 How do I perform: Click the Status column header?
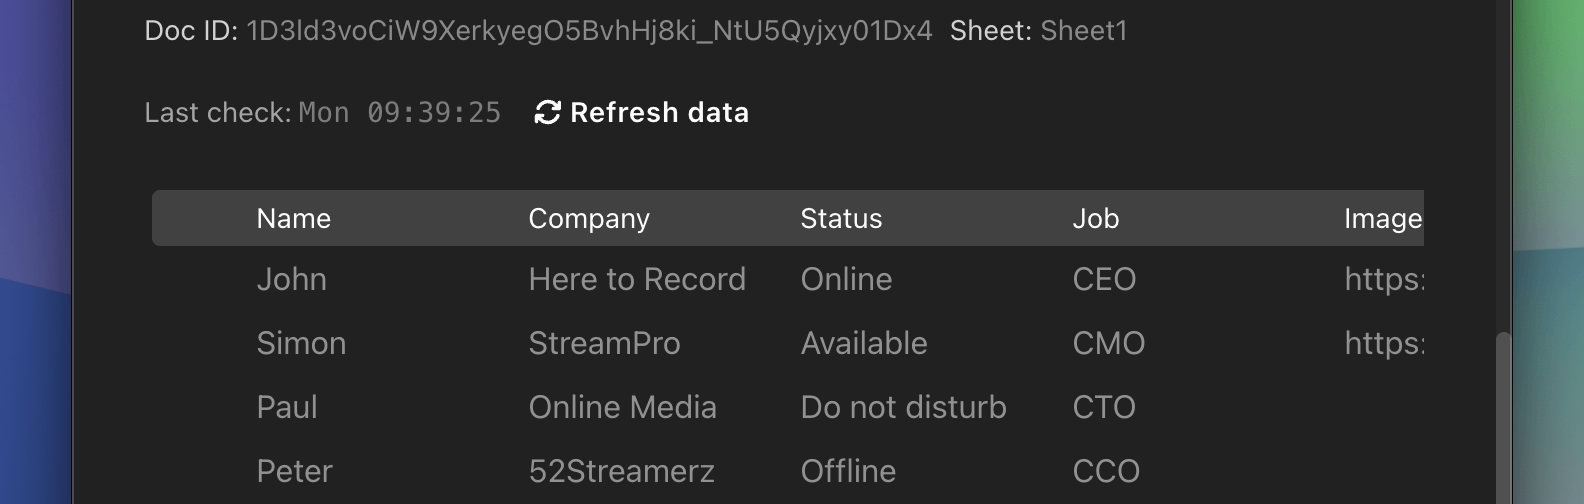841,219
